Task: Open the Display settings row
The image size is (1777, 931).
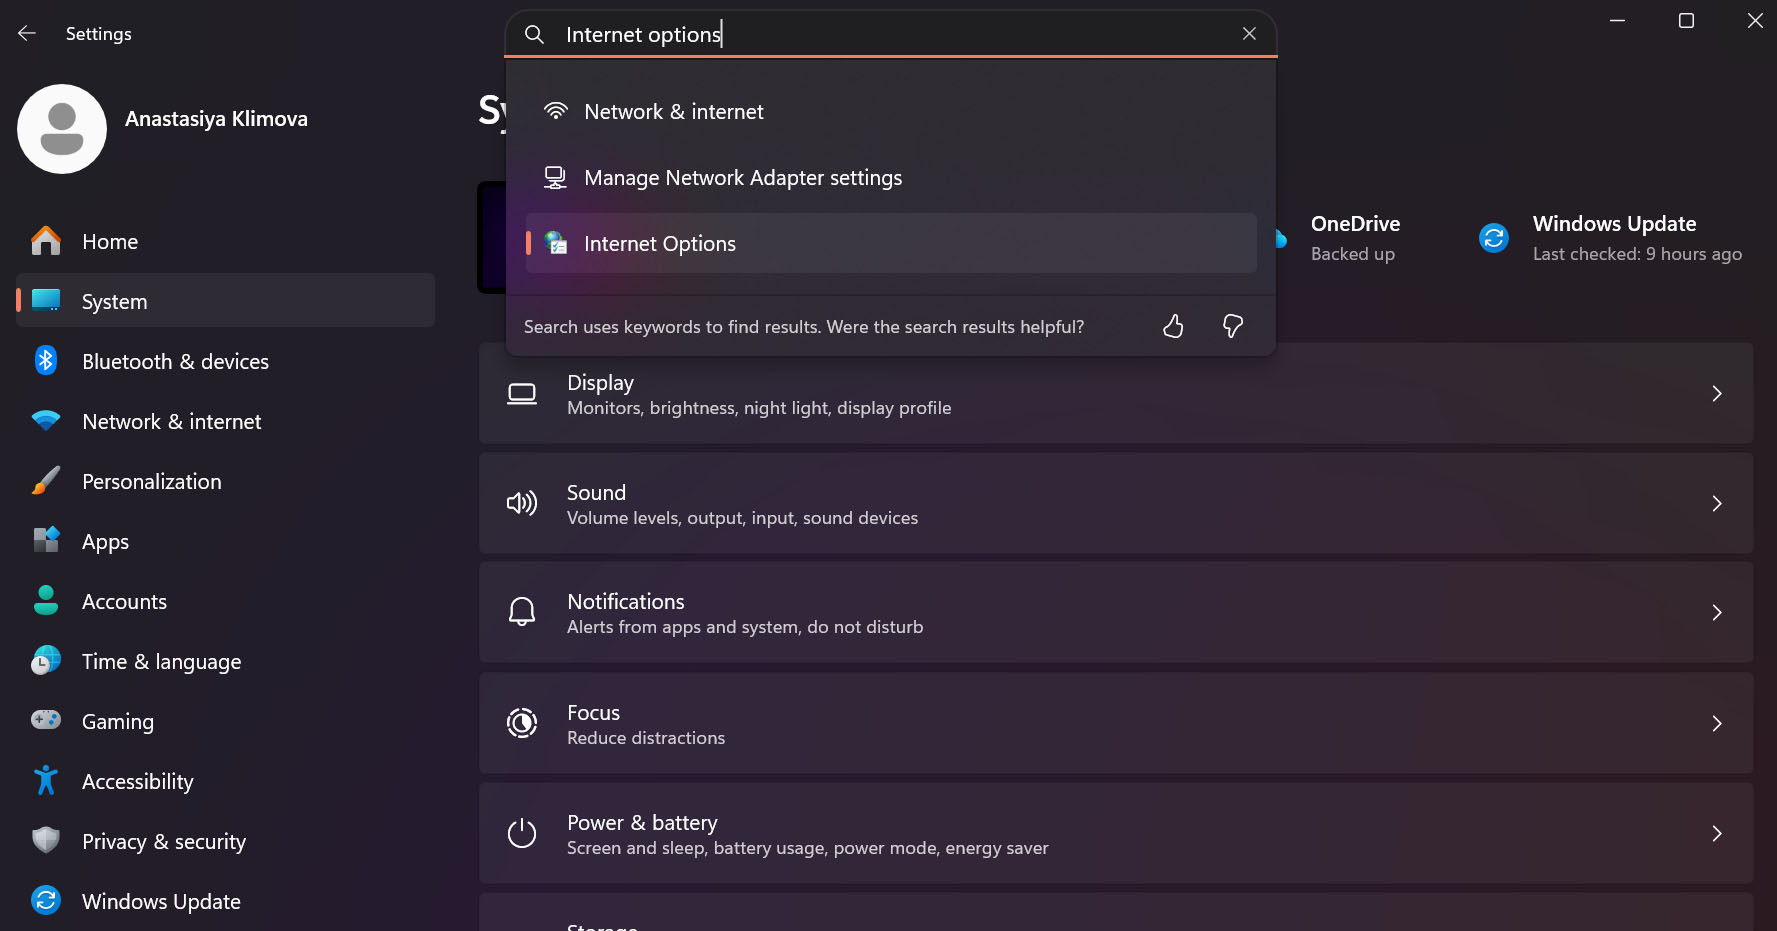Action: click(1116, 394)
